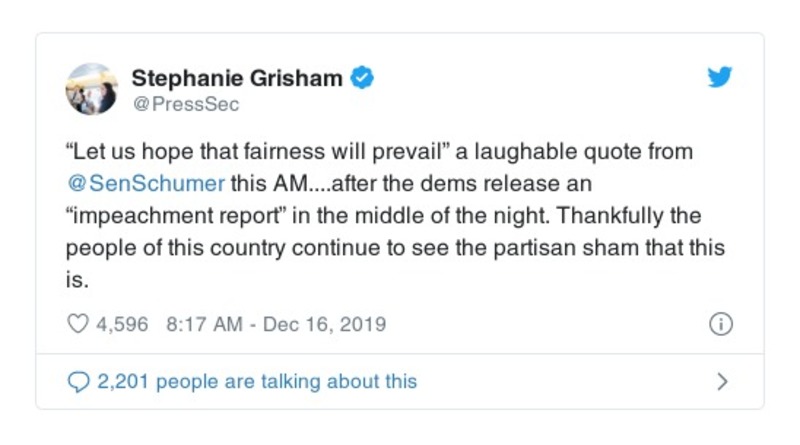This screenshot has height=445, width=800.
Task: Open "2,201 people are talking about this"
Action: click(x=256, y=381)
